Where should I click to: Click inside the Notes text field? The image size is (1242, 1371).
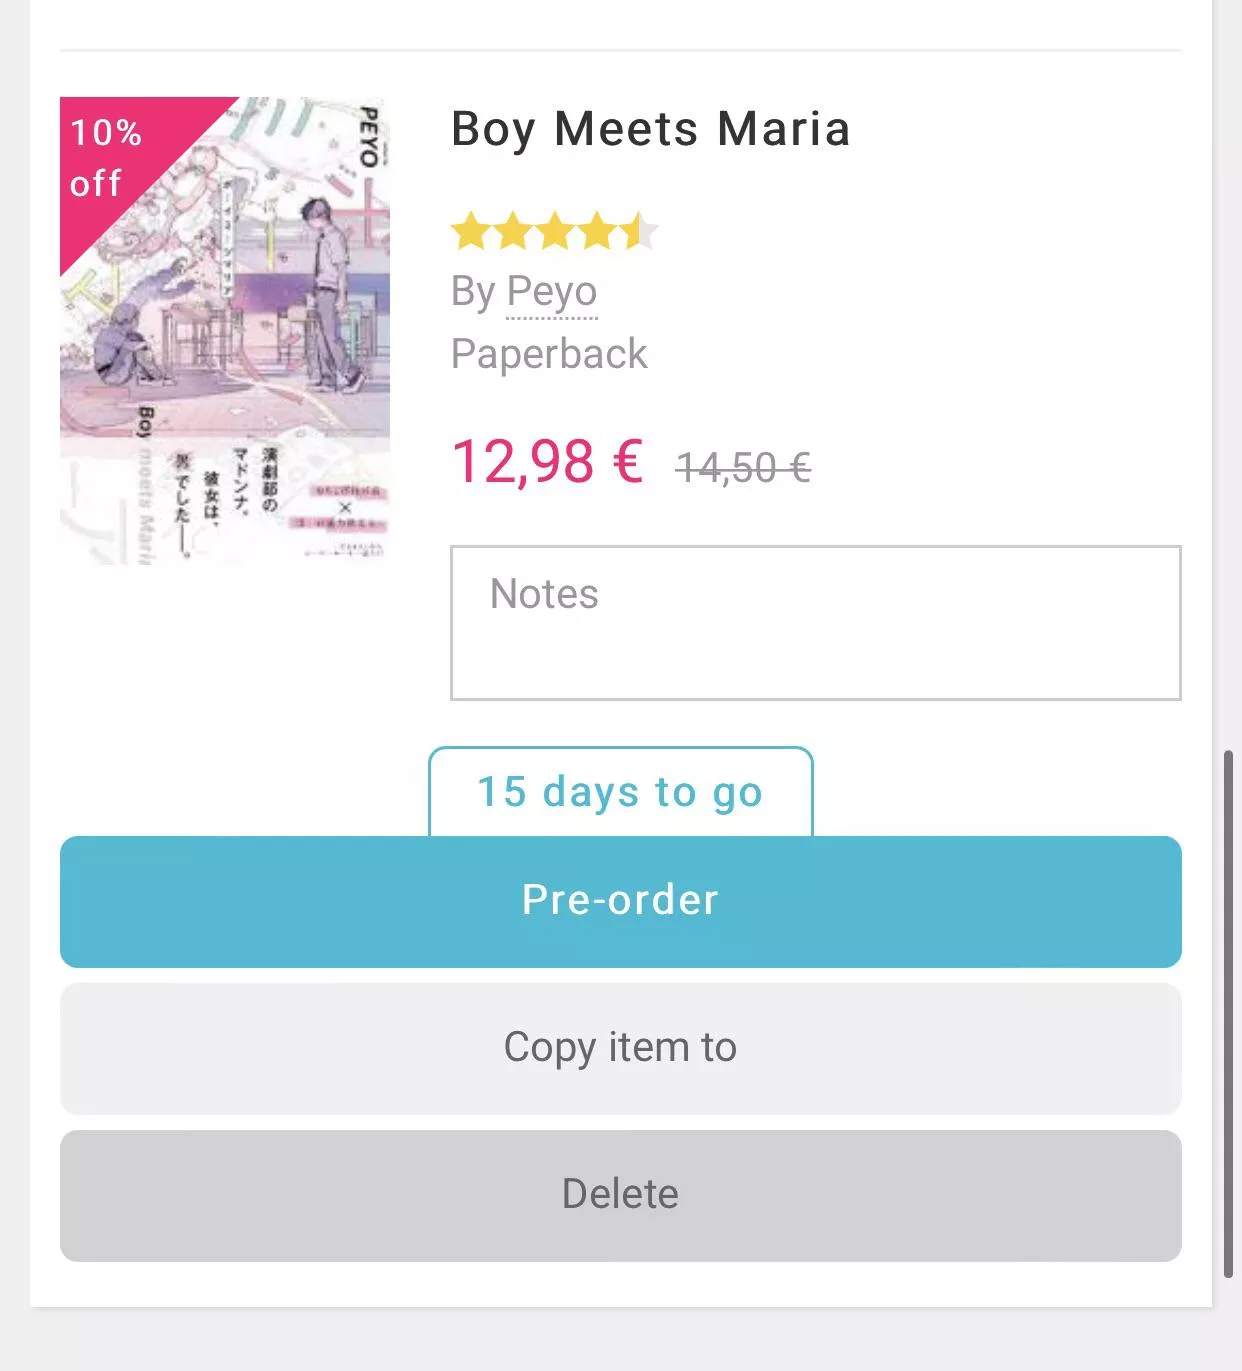coord(815,620)
